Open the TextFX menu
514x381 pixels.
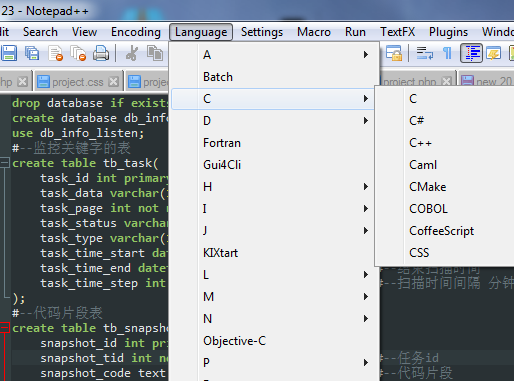tap(397, 32)
